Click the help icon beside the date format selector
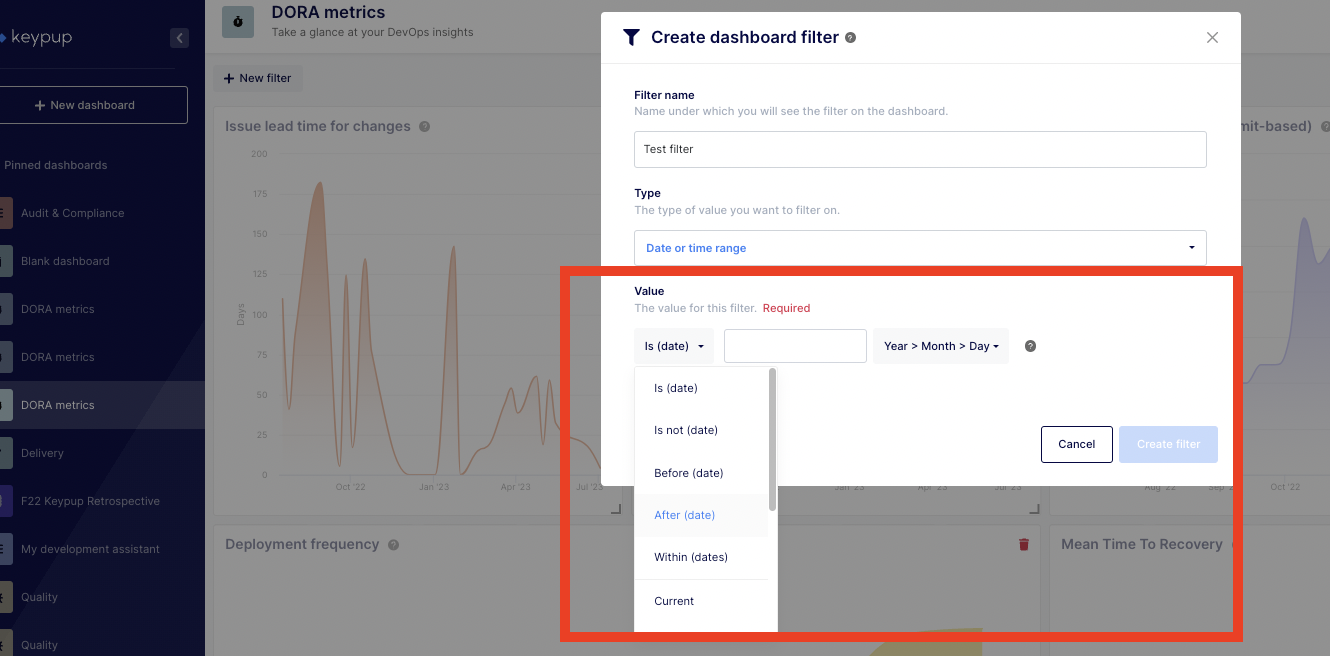The height and width of the screenshot is (656, 1330). pyautogui.click(x=1030, y=345)
